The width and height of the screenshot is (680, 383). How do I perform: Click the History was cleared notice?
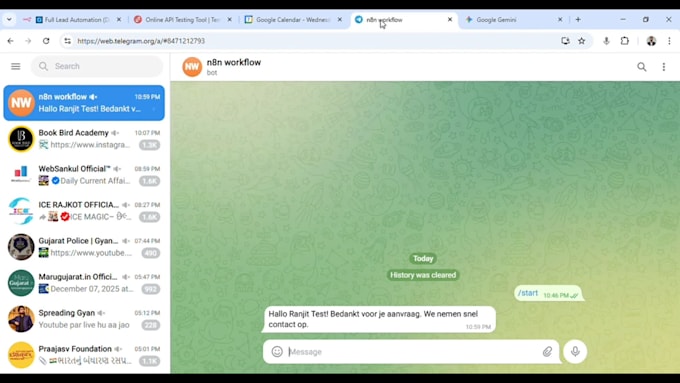pos(423,275)
